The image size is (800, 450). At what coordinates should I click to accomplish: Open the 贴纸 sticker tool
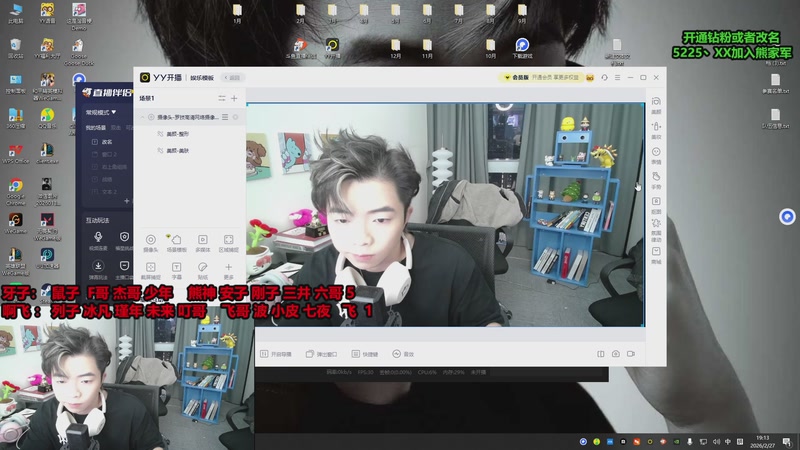pyautogui.click(x=202, y=268)
